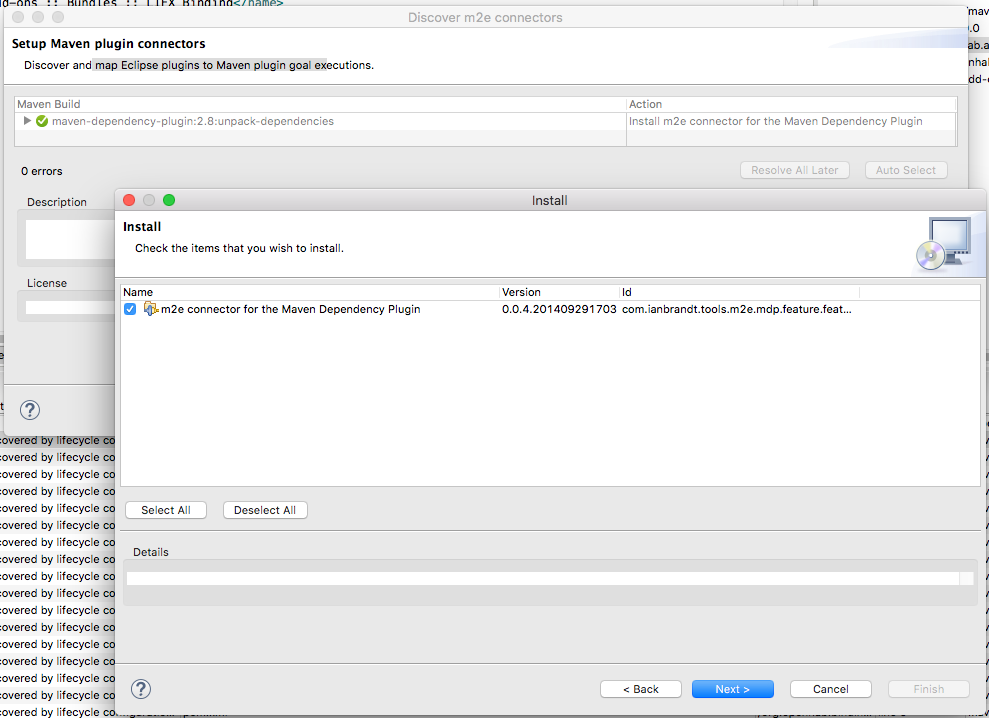Expand maven-dependency-plugin:2.8:unpack-dependencies row
989x718 pixels.
[x=26, y=121]
